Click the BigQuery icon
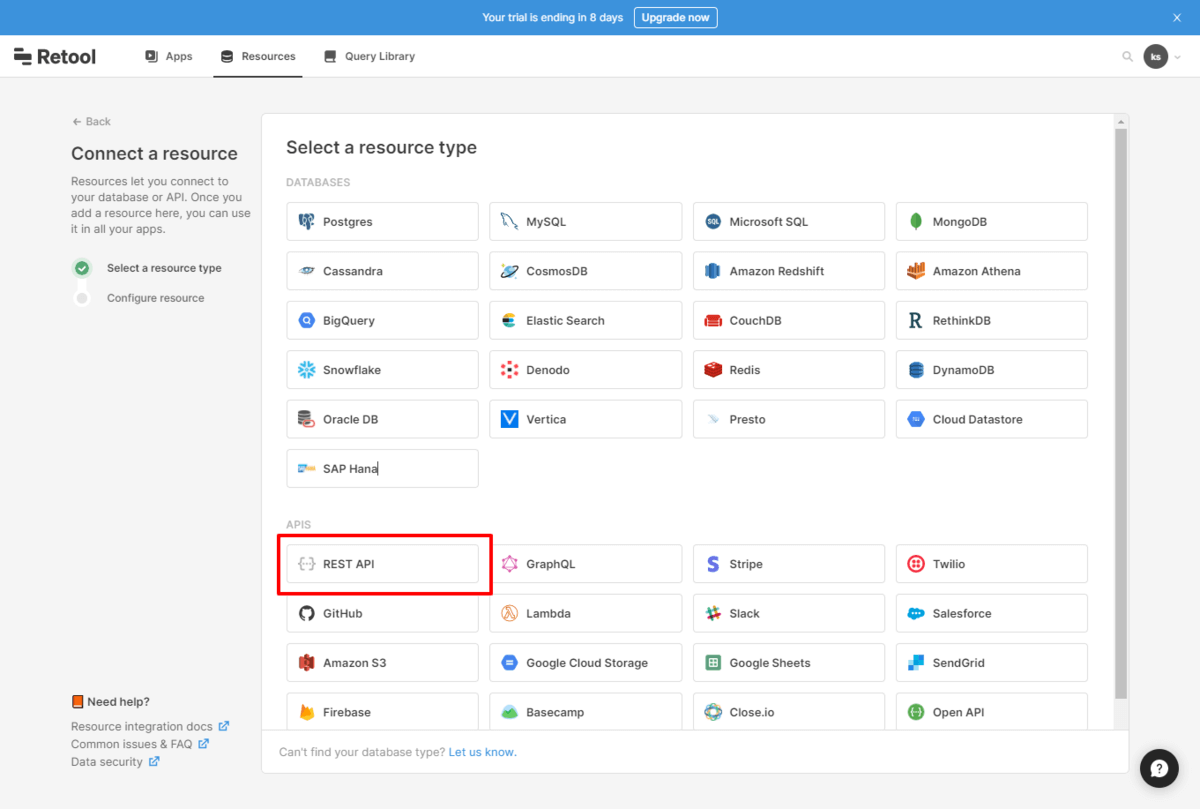 [x=306, y=321]
